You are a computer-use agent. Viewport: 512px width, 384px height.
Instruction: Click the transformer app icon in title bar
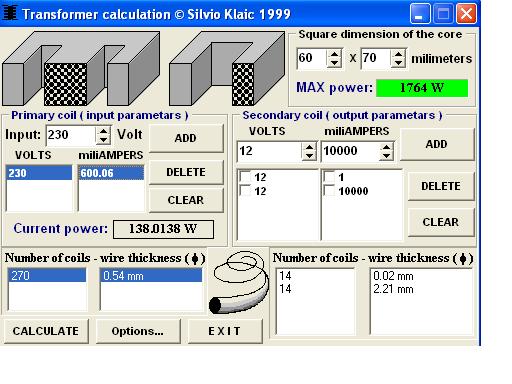[x=10, y=13]
